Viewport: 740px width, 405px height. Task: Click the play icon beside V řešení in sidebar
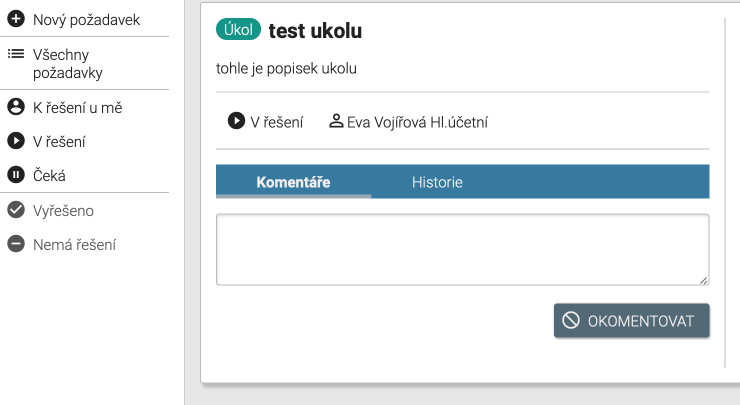16,141
